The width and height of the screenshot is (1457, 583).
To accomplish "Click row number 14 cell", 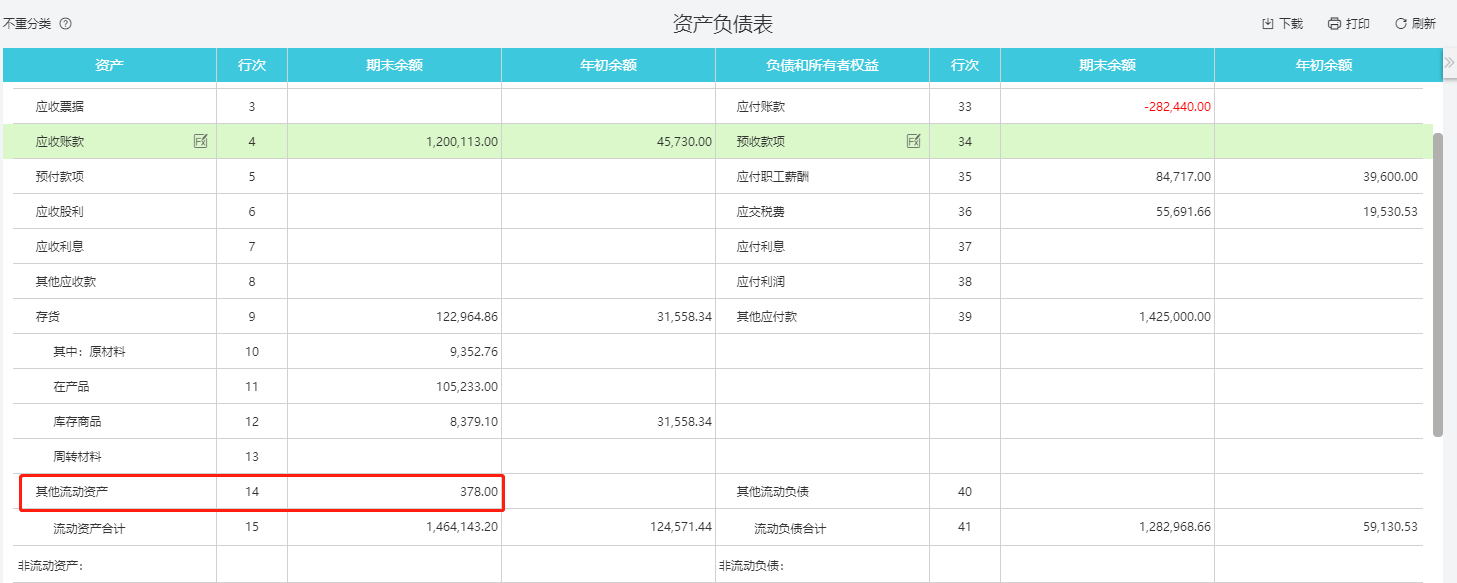I will [252, 491].
